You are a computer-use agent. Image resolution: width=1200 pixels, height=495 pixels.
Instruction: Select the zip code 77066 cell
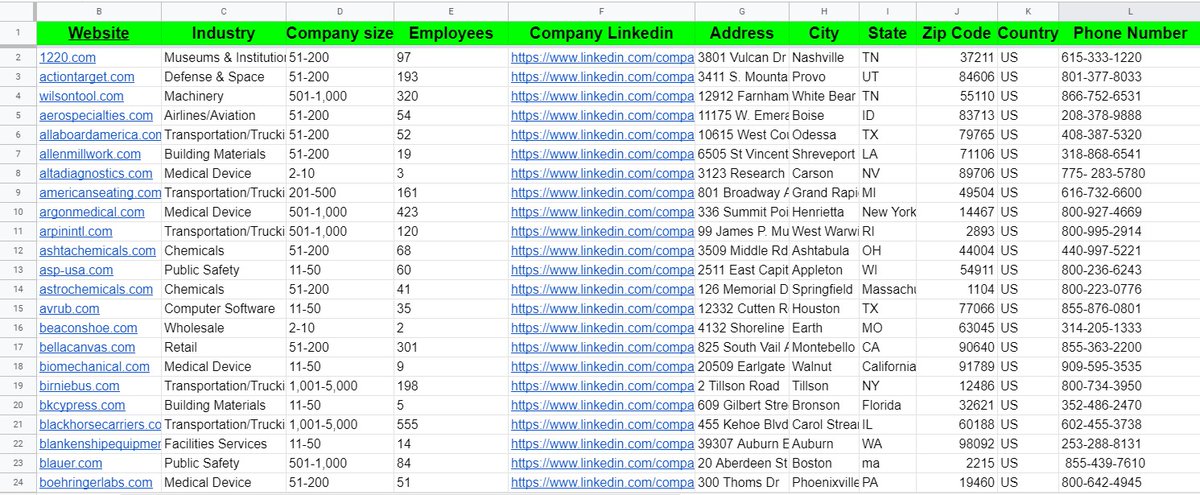click(x=957, y=309)
